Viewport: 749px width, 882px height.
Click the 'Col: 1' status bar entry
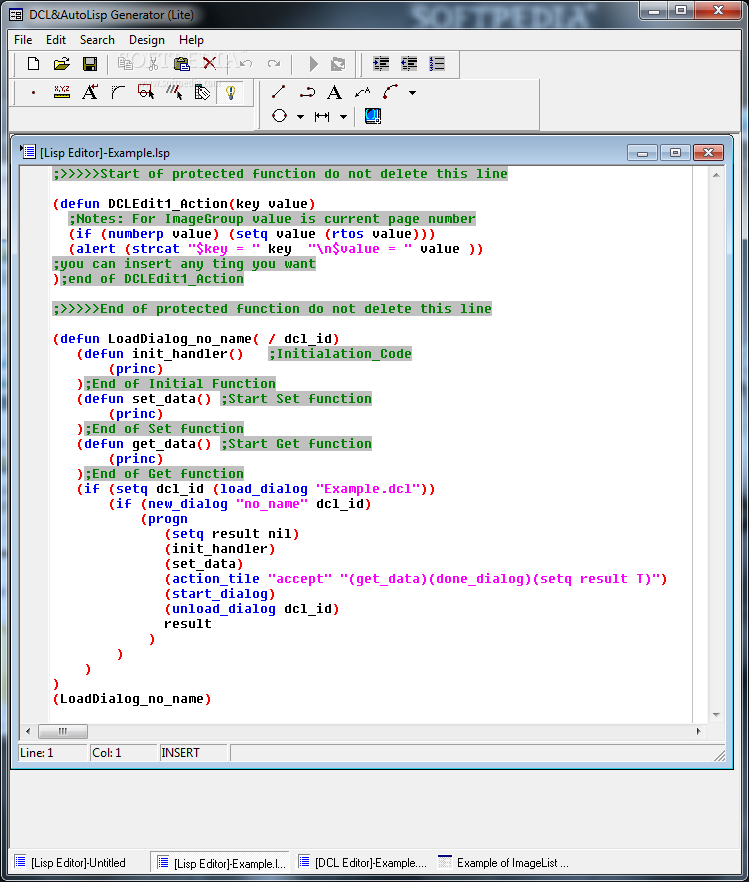[x=123, y=753]
